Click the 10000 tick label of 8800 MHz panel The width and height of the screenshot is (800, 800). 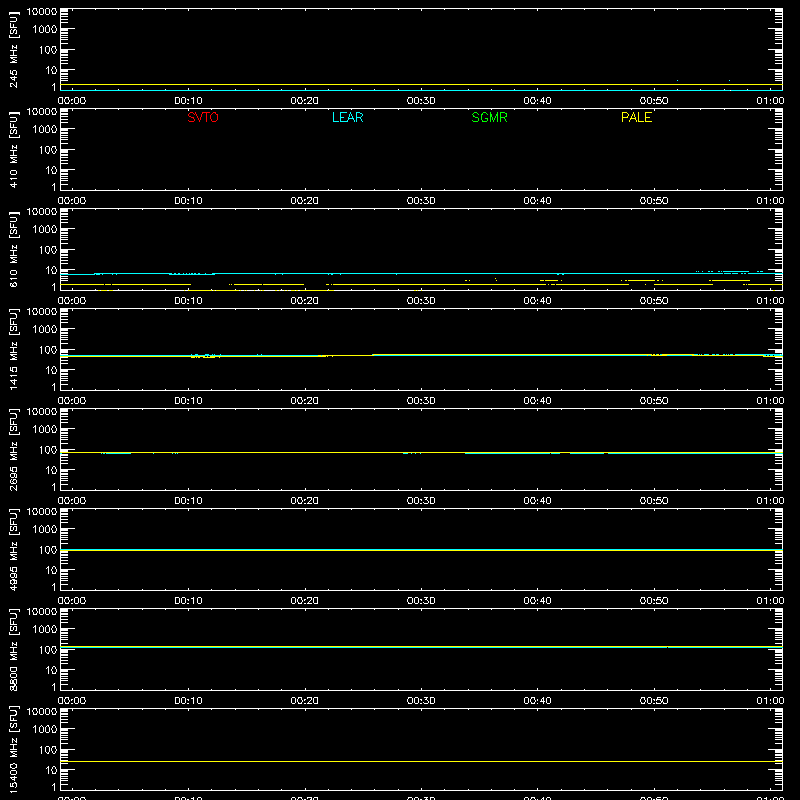42,612
